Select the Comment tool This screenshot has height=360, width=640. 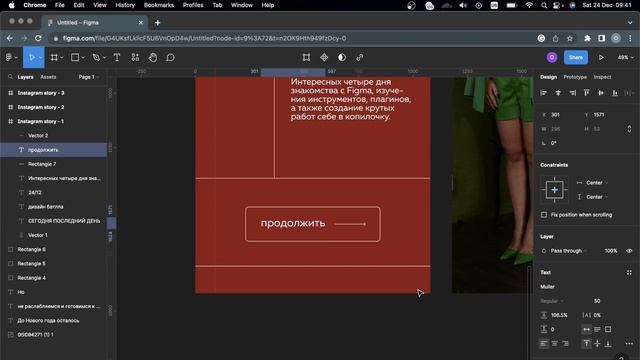pyautogui.click(x=171, y=58)
